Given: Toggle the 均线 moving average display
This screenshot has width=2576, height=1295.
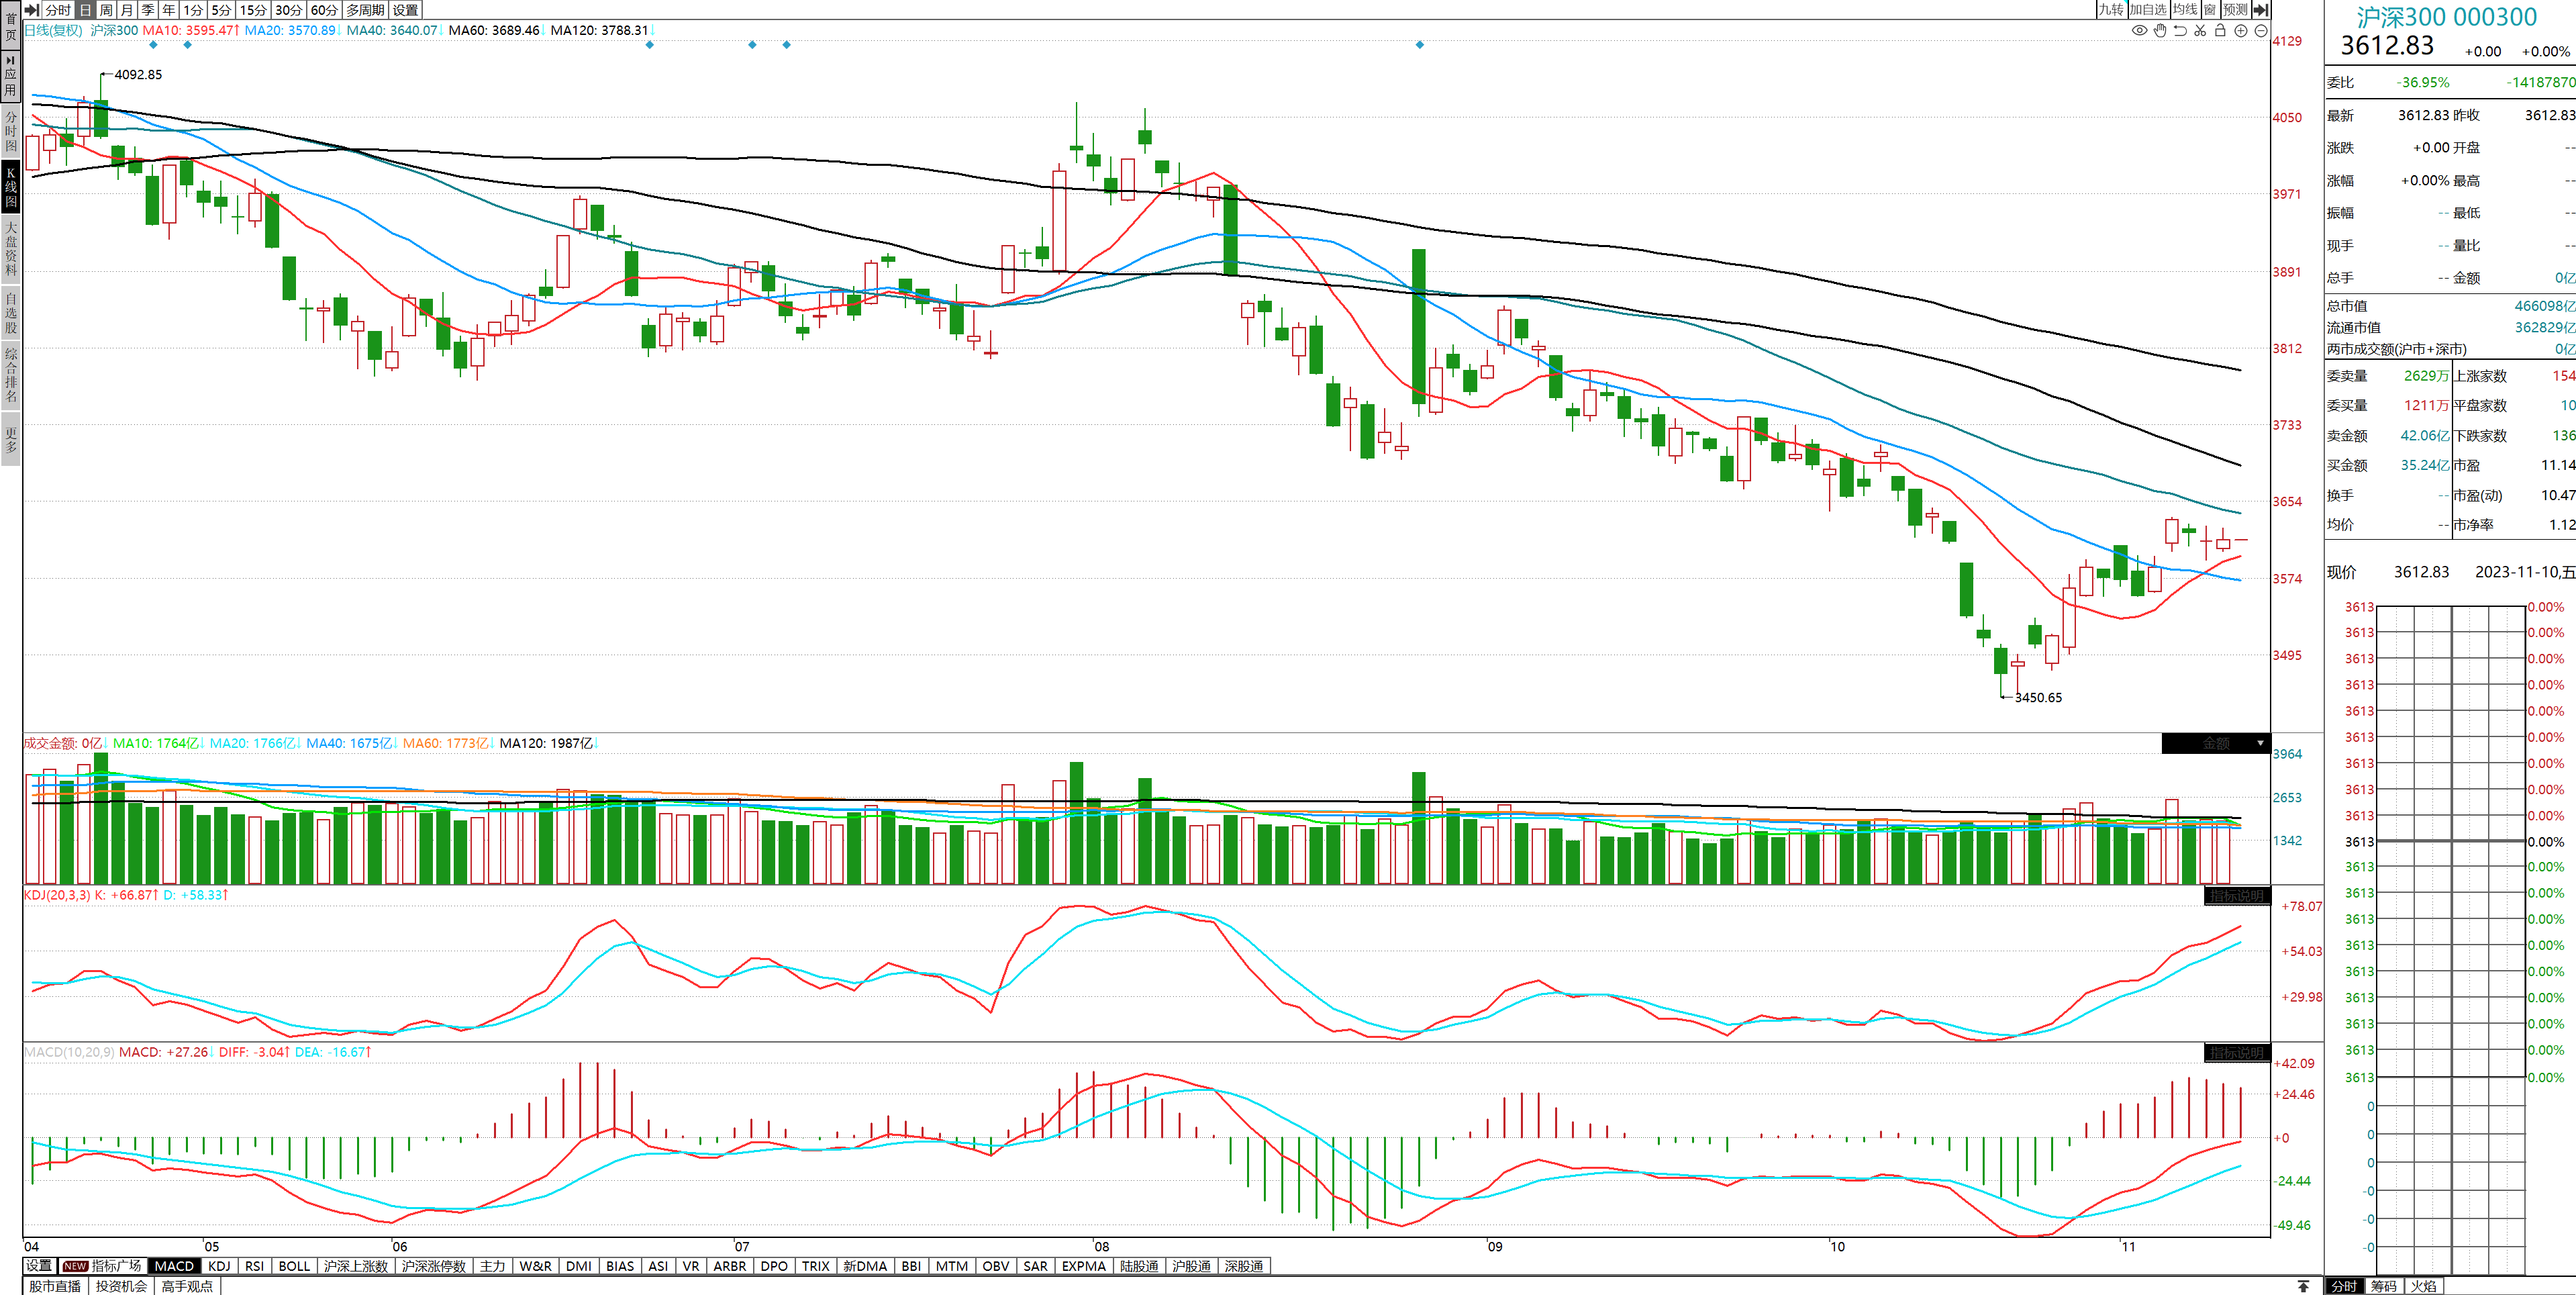Looking at the screenshot, I should point(2184,9).
